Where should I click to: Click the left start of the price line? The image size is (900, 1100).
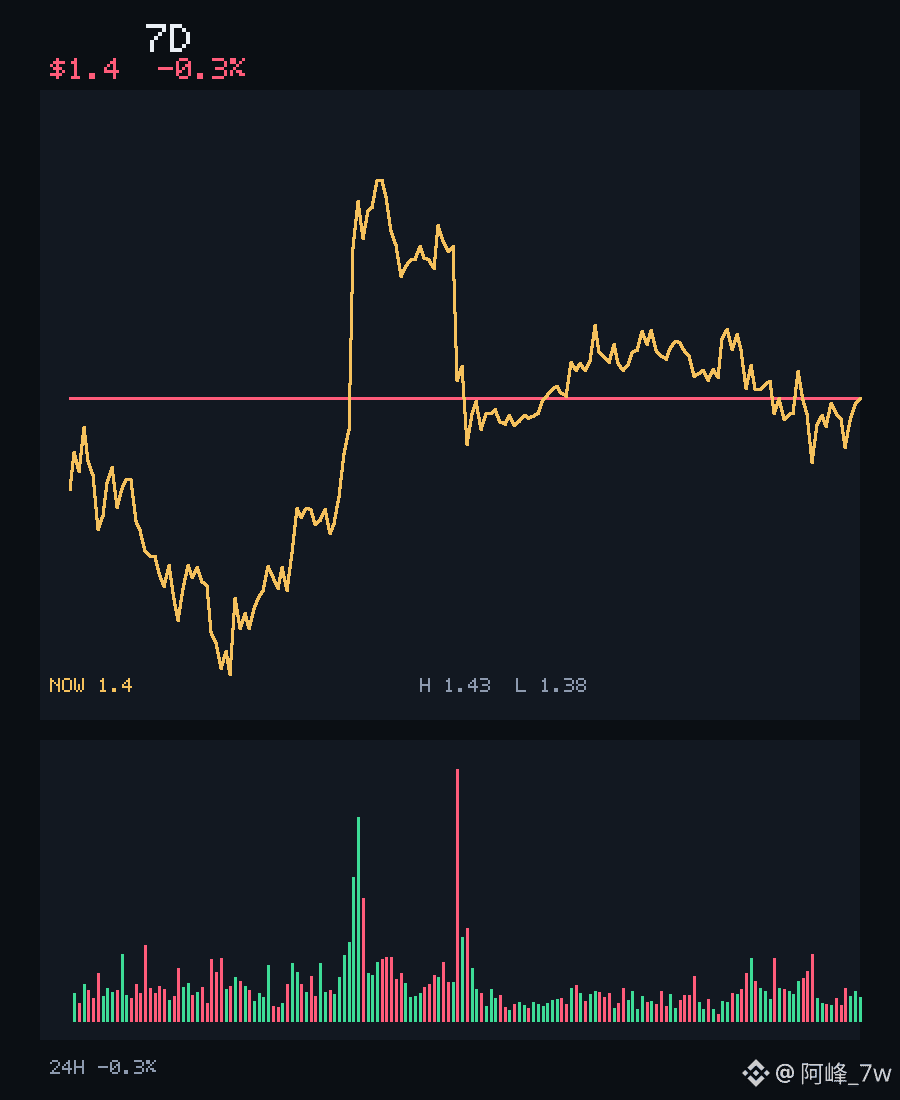tap(71, 487)
